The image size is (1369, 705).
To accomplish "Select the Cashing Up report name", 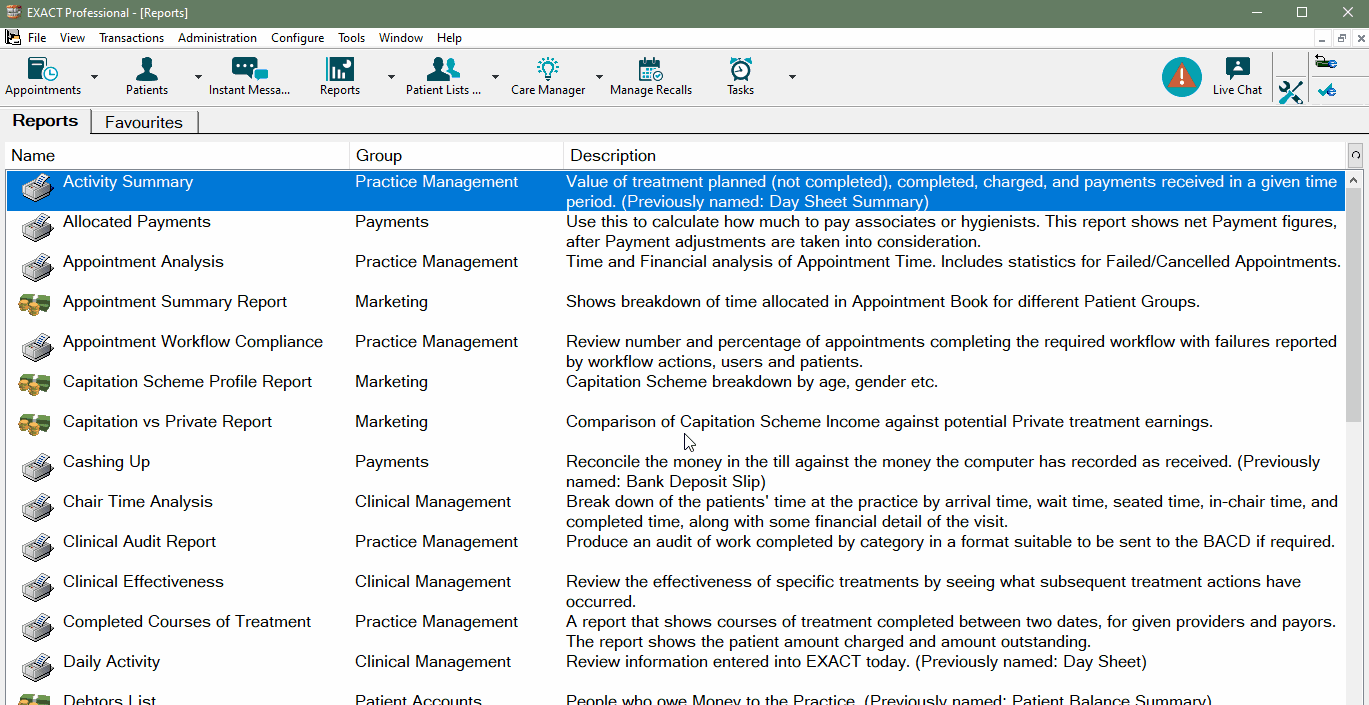I will pos(106,462).
